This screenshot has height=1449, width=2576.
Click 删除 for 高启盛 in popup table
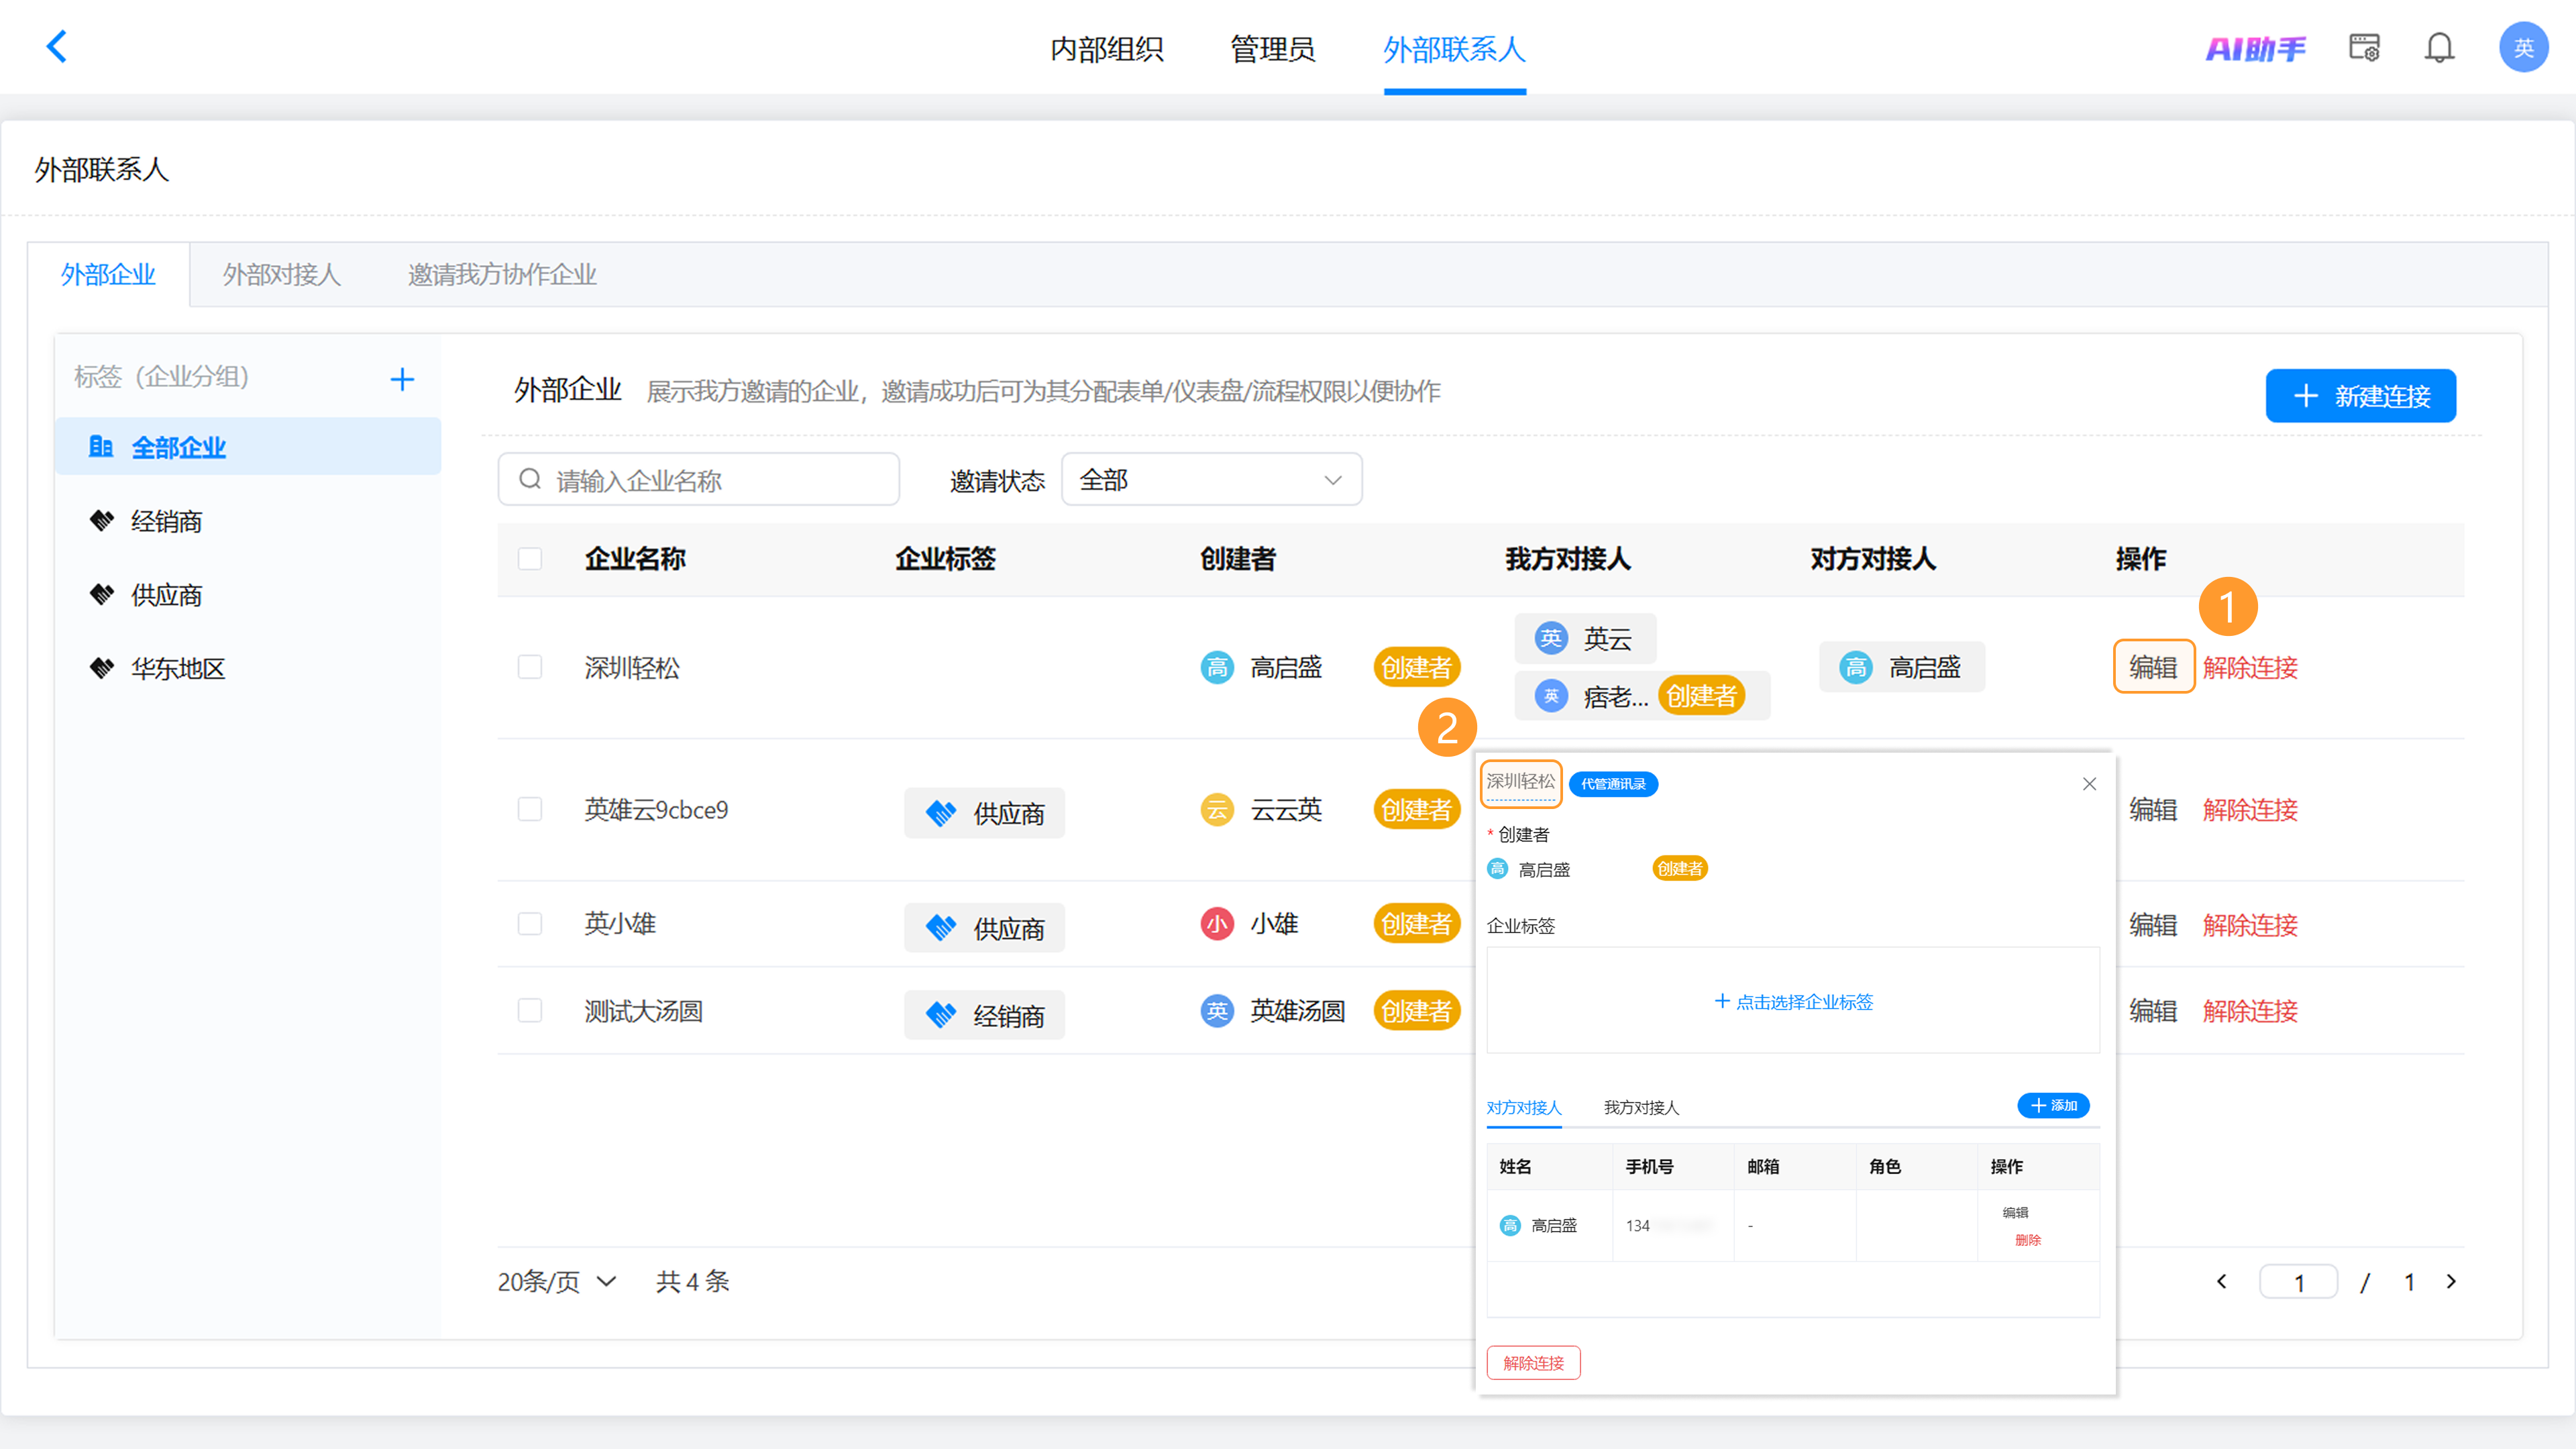[2028, 1240]
